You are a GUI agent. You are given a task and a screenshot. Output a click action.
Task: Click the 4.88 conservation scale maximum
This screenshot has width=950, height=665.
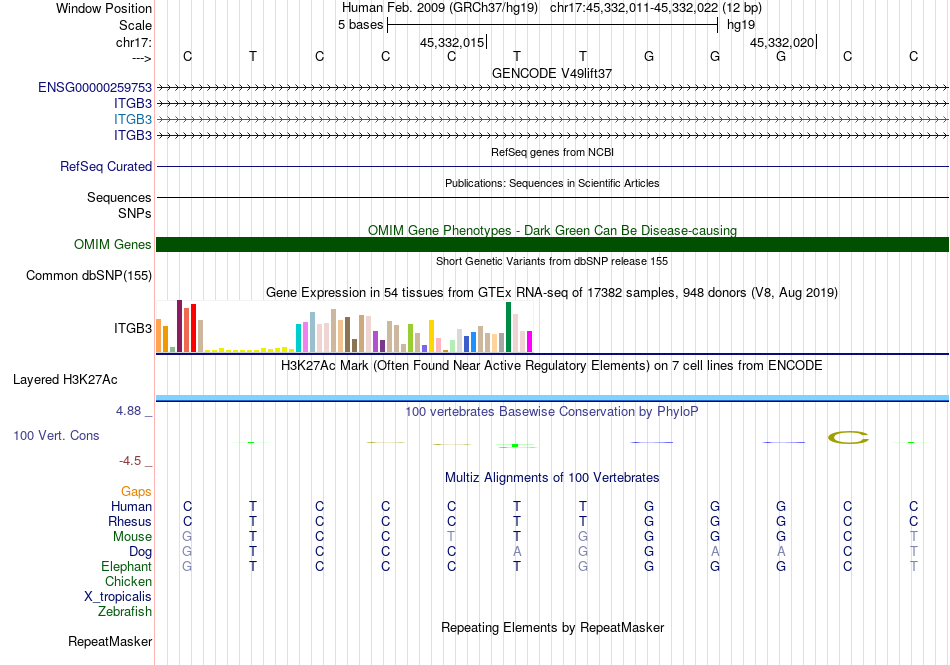128,411
